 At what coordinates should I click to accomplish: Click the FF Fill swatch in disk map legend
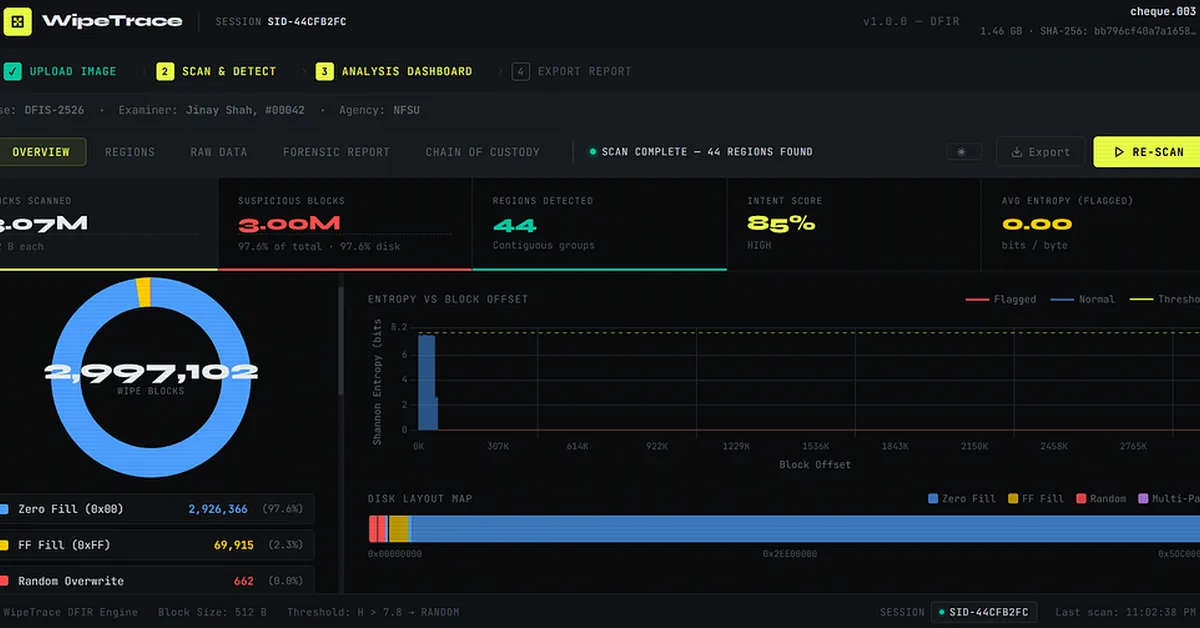1013,498
